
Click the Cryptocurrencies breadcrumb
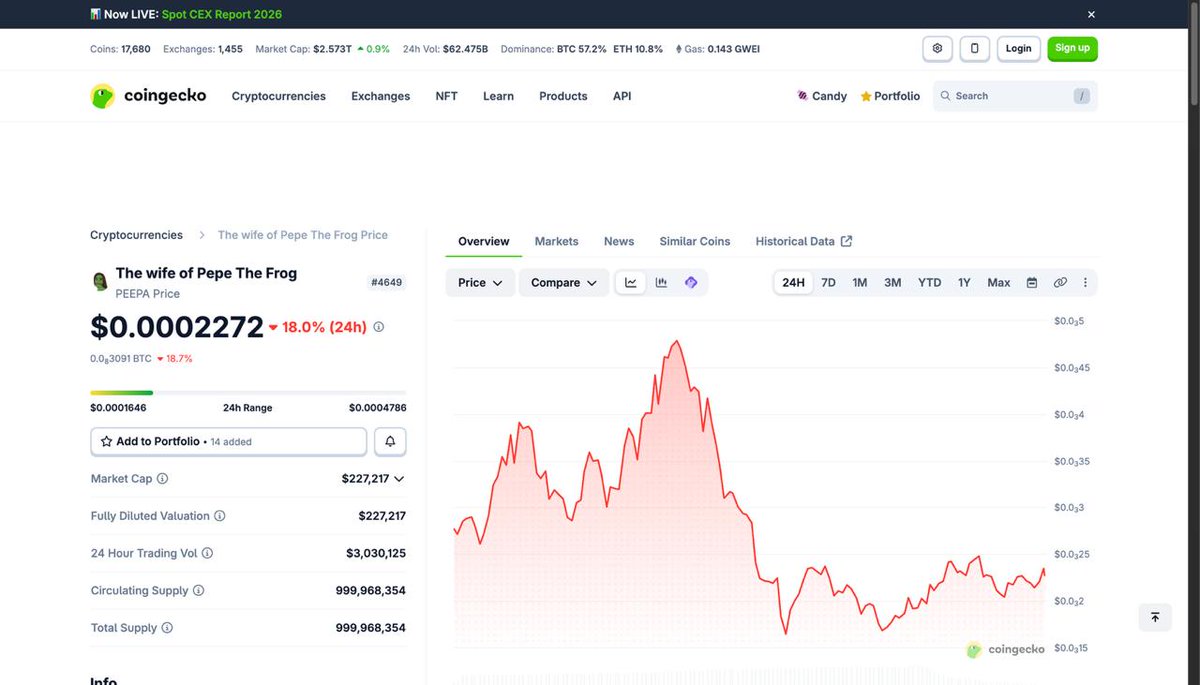136,235
